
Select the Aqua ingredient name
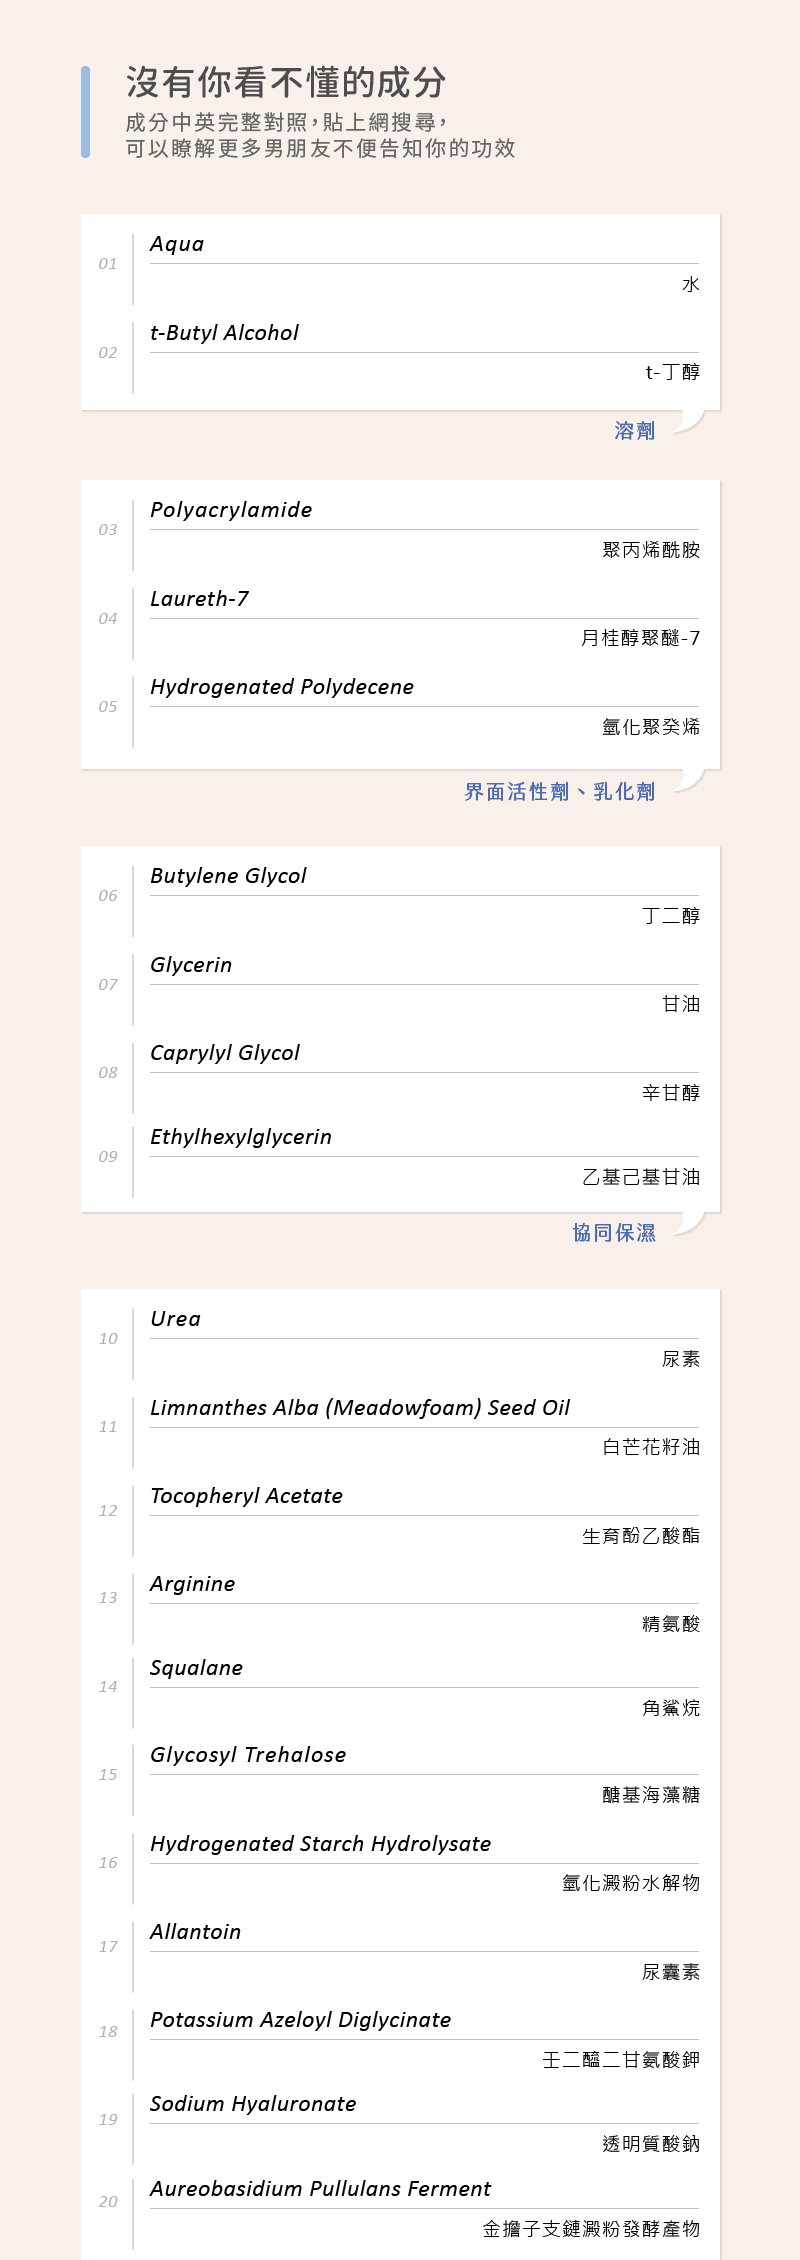click(x=177, y=245)
